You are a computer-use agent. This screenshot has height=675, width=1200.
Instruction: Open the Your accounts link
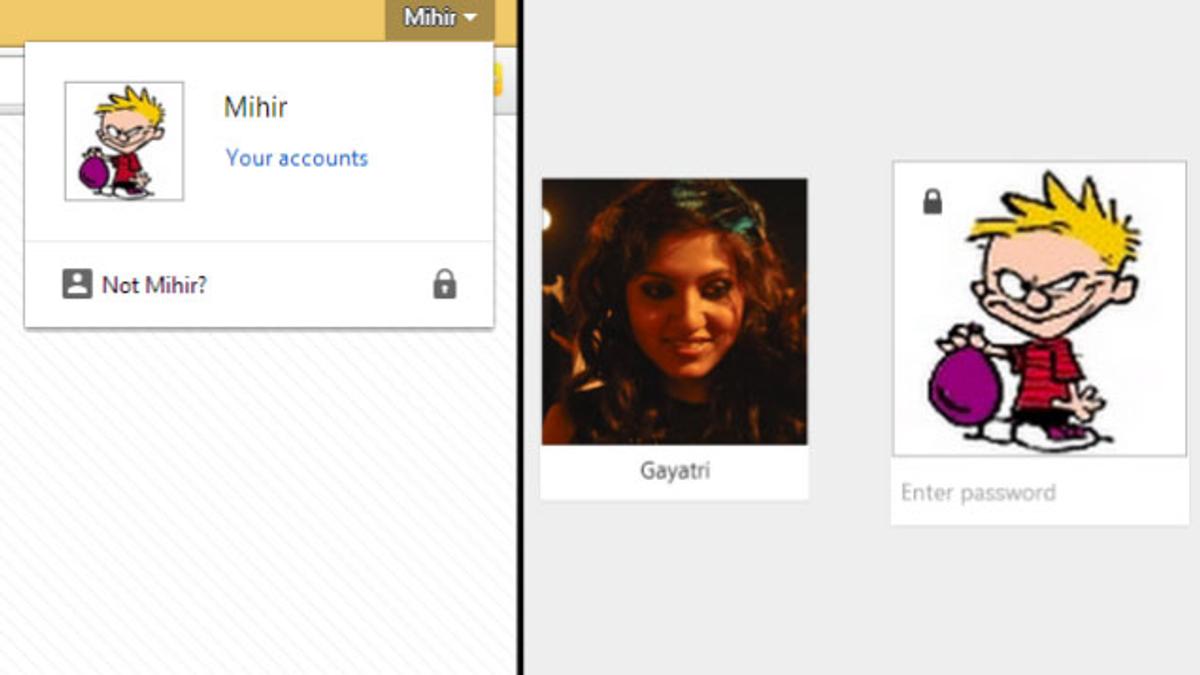(x=296, y=158)
